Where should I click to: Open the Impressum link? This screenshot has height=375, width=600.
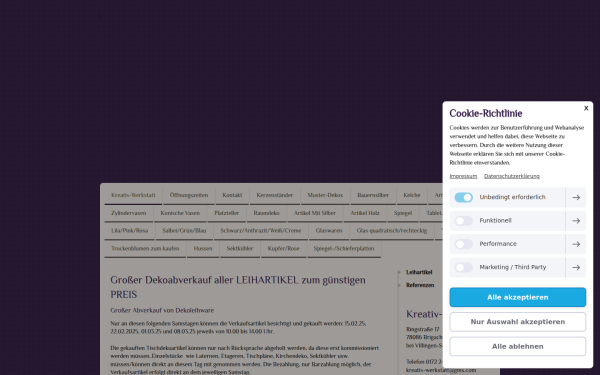tap(463, 176)
